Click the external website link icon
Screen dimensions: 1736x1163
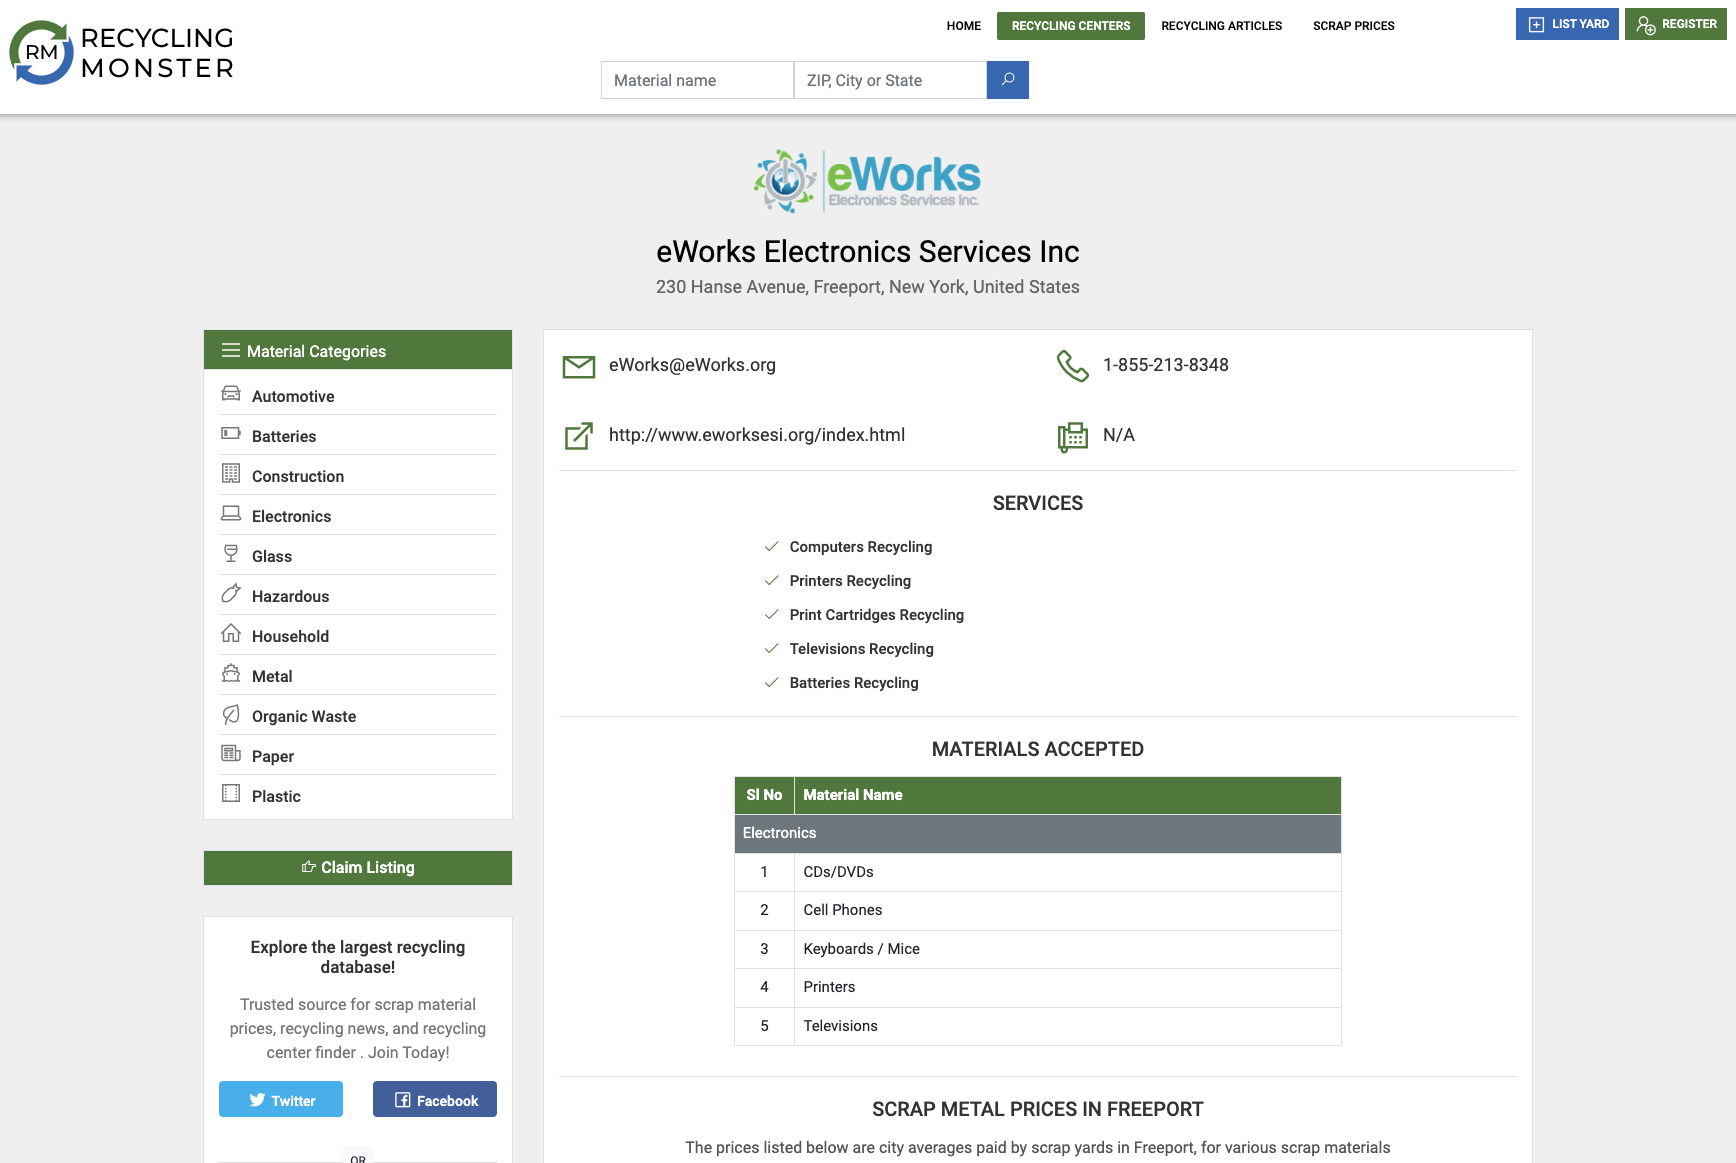(579, 436)
